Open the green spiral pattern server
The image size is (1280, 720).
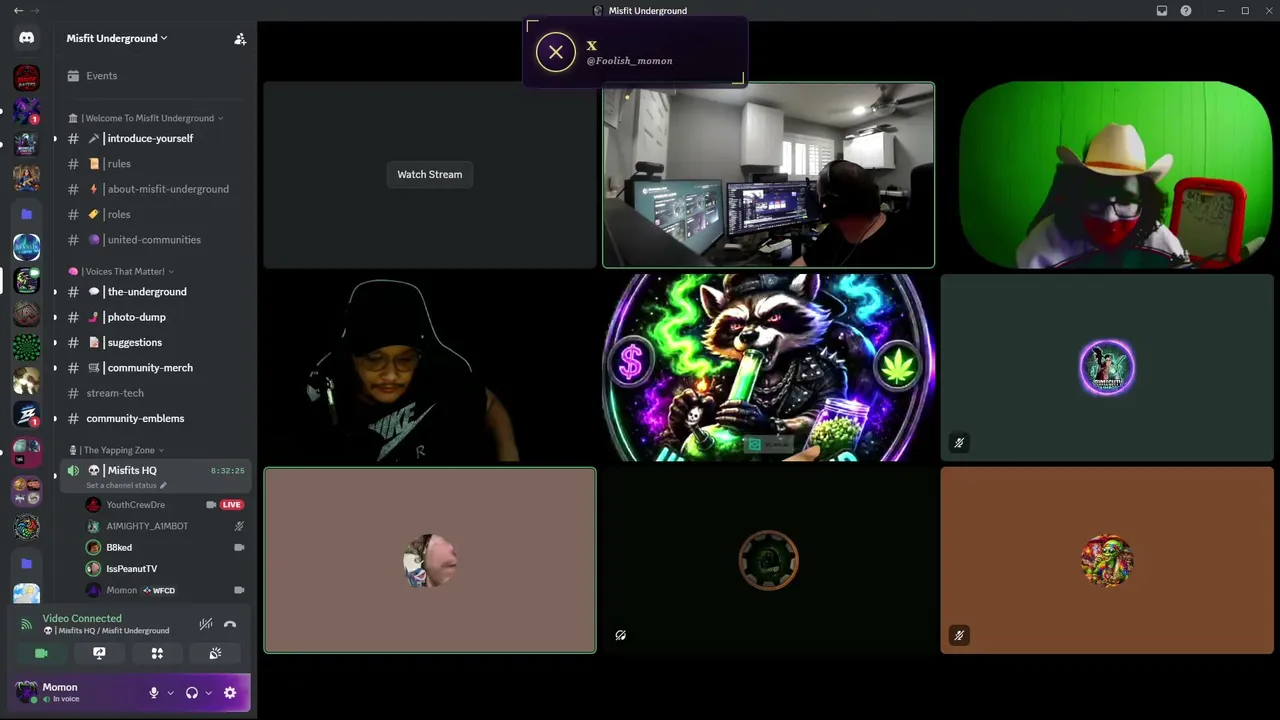point(27,347)
